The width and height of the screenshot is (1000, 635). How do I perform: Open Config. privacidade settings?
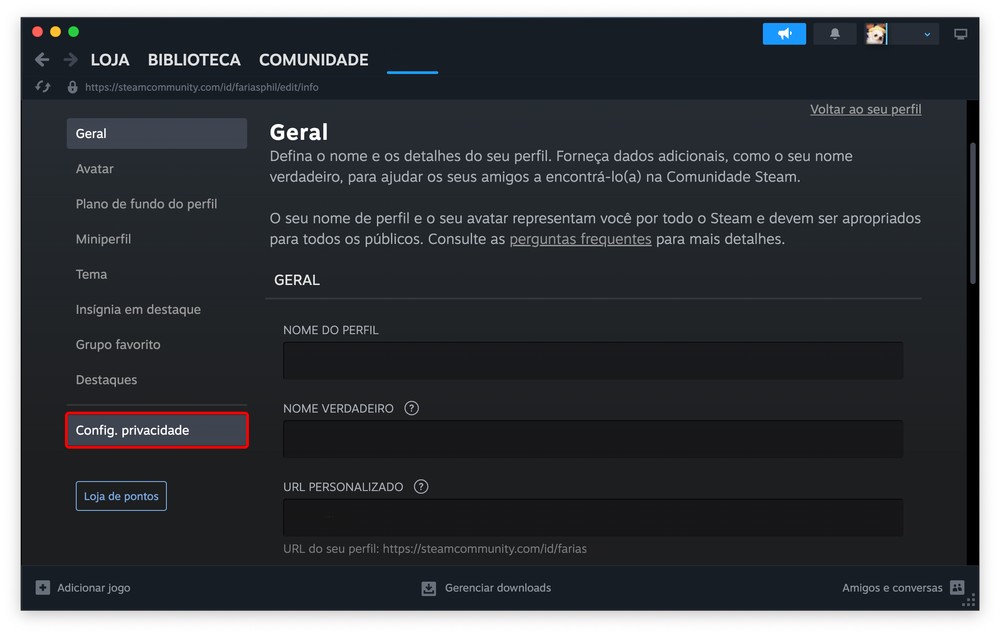coord(157,430)
